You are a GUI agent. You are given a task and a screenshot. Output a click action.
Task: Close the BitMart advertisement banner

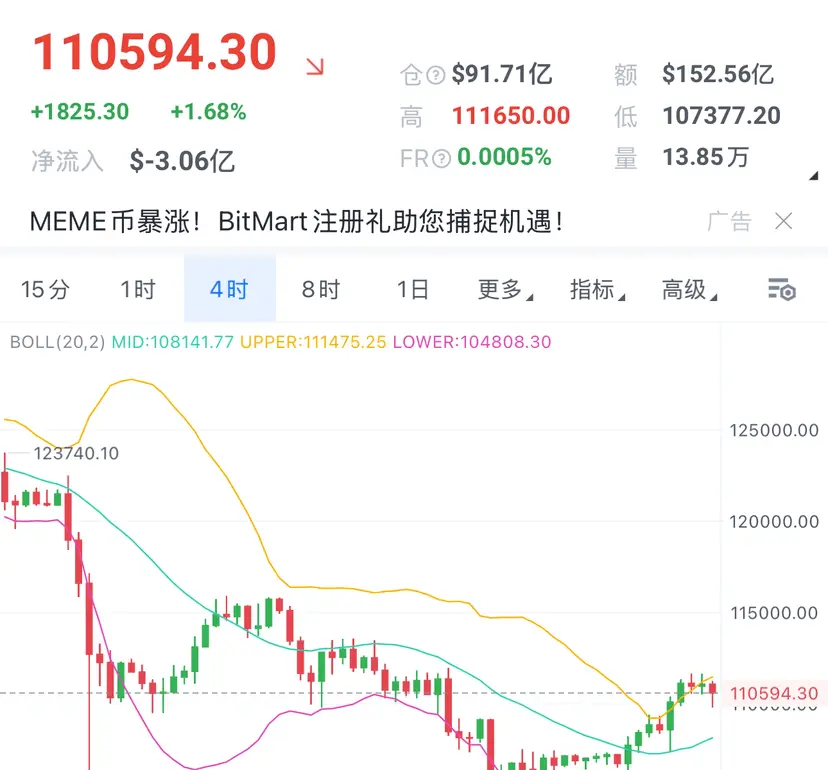(x=784, y=221)
